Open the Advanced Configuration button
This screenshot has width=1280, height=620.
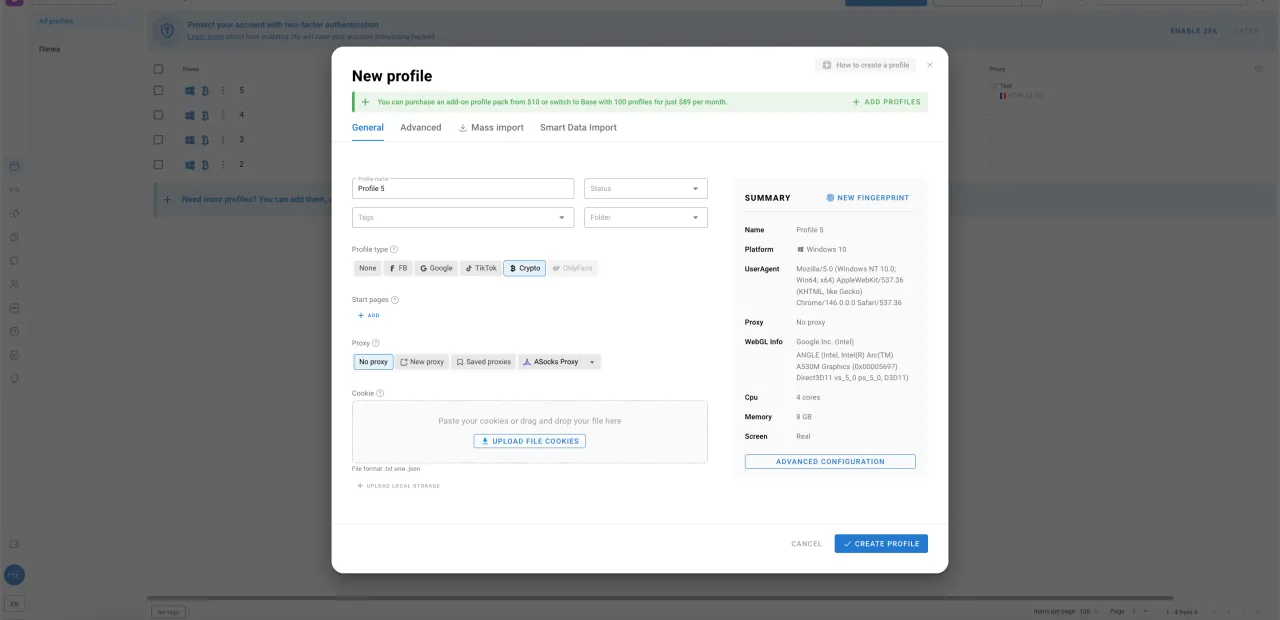(830, 462)
